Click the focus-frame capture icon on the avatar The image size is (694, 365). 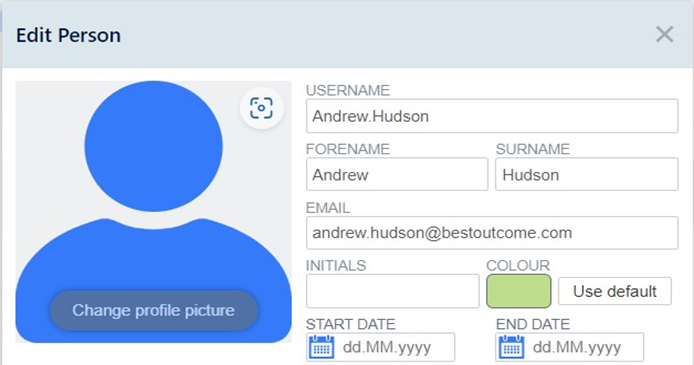(x=262, y=108)
